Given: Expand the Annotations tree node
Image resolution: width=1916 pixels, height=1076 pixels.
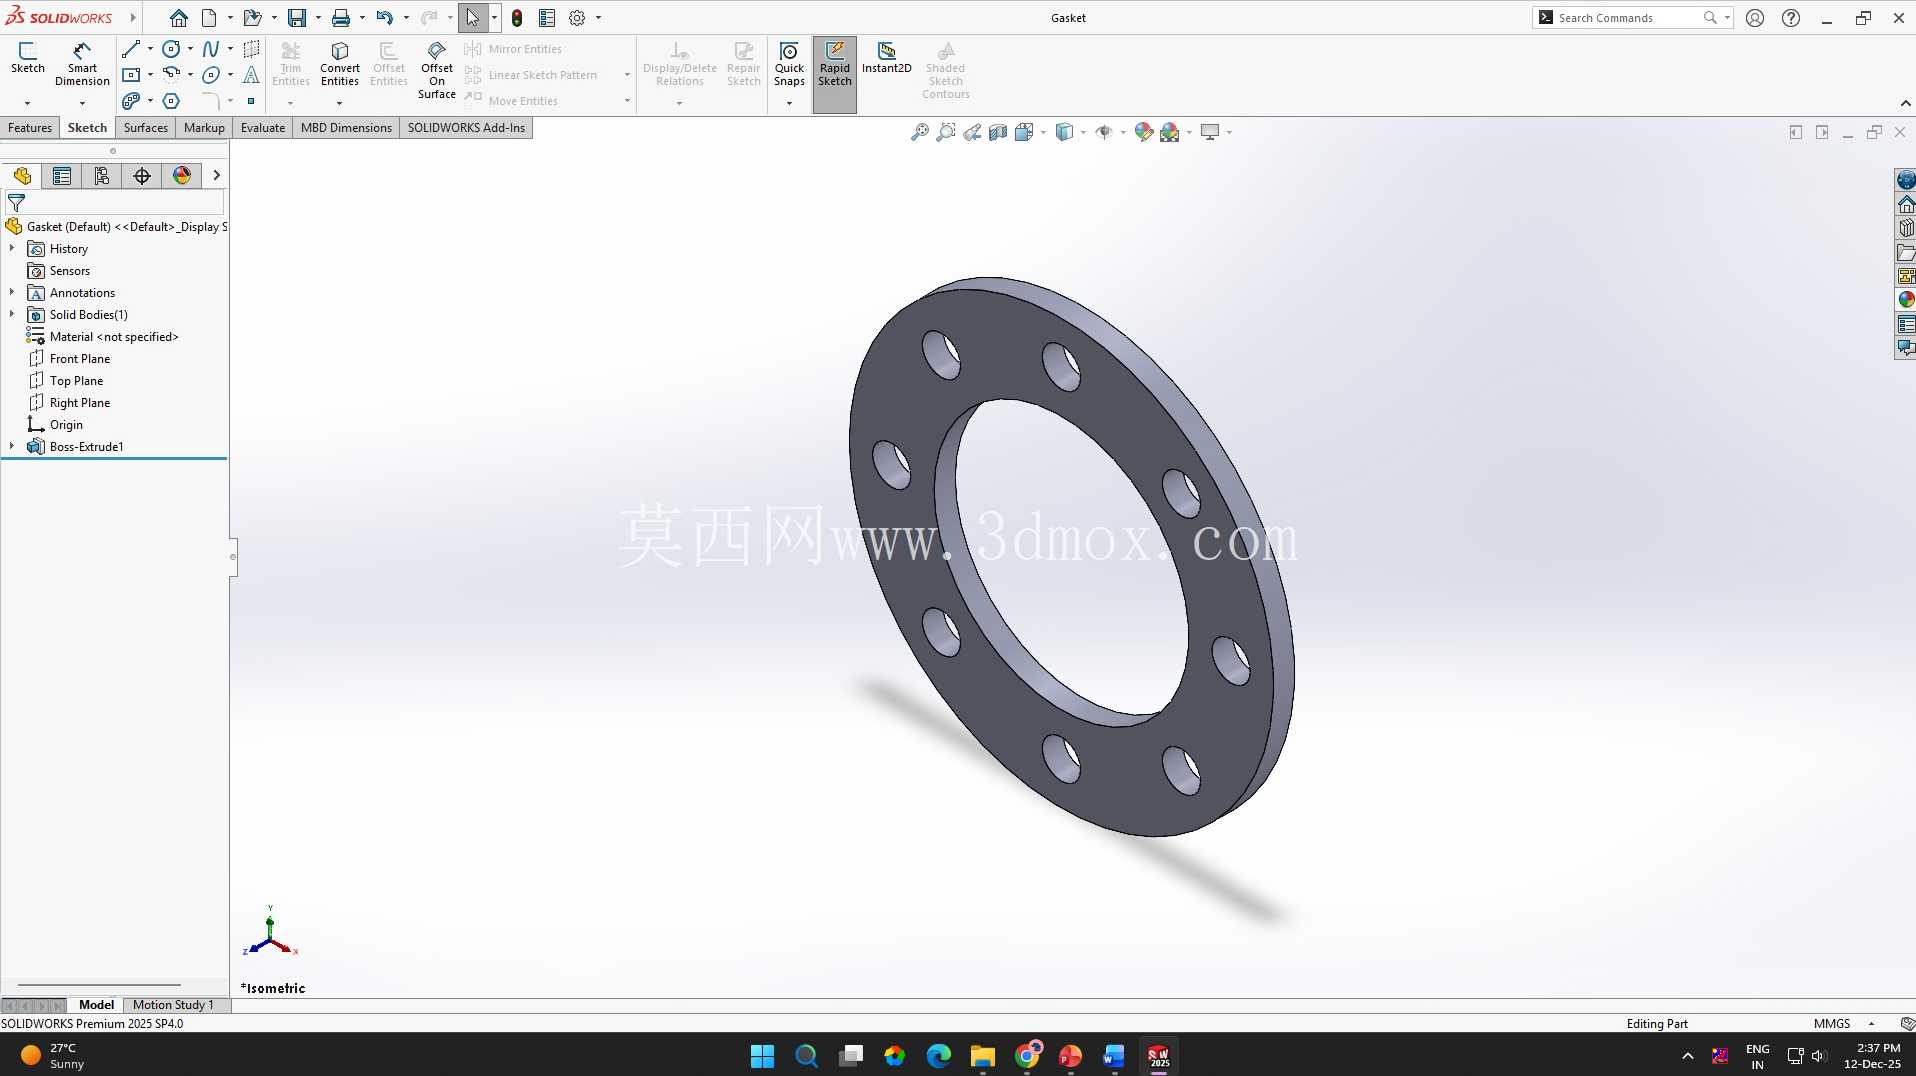Looking at the screenshot, I should pos(12,293).
